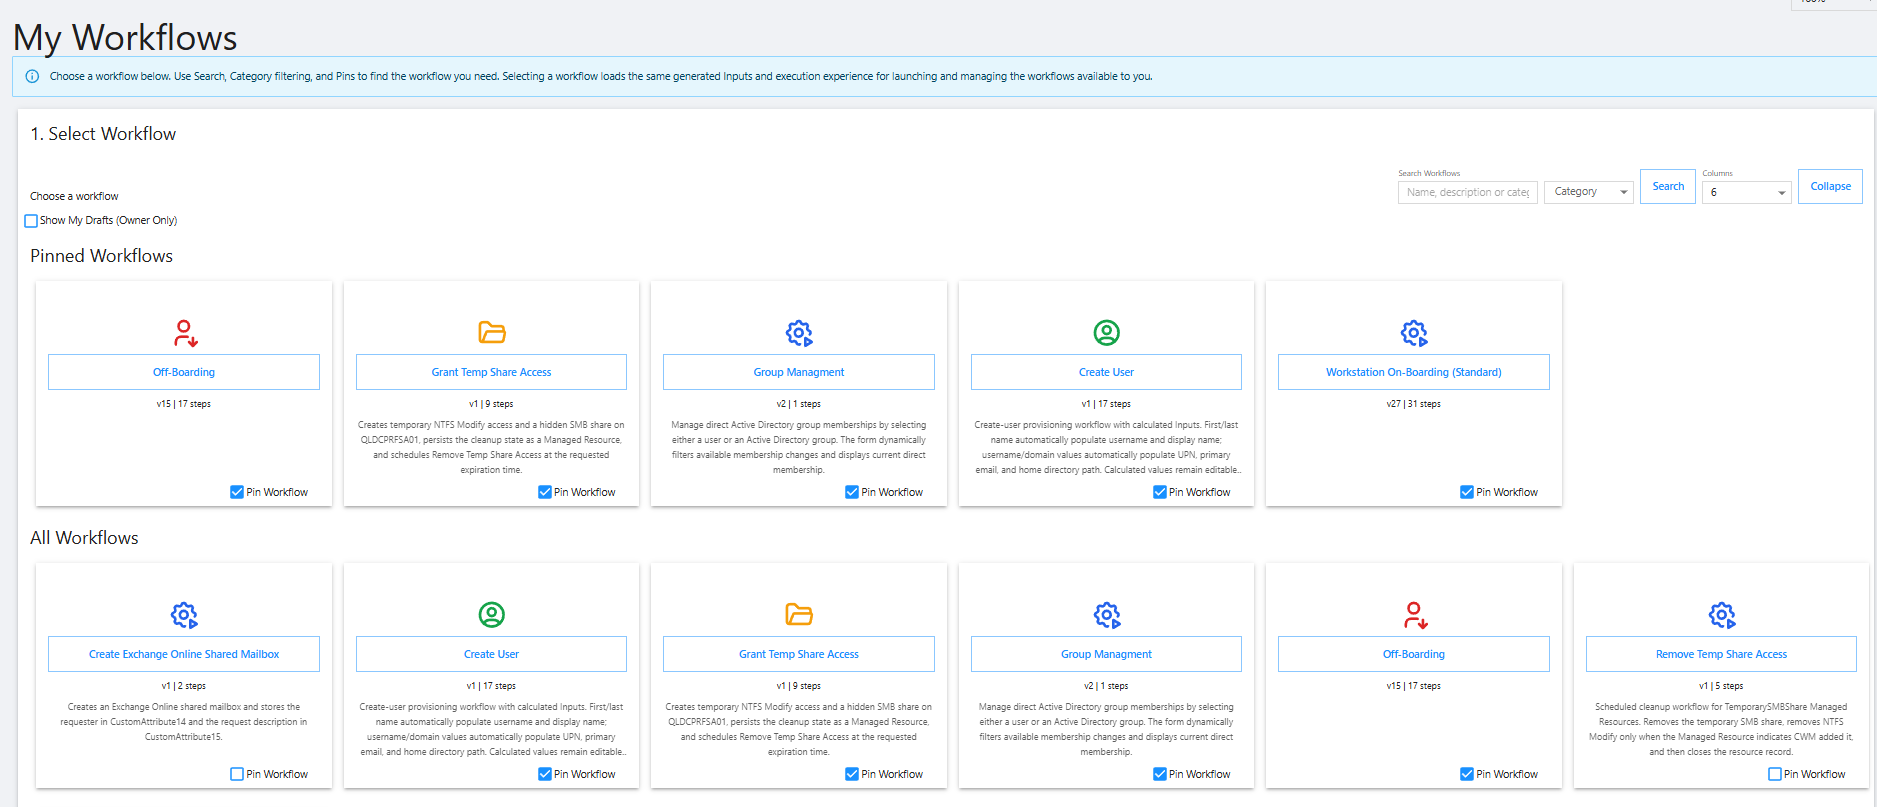This screenshot has height=807, width=1877.
Task: Click the Remove Temp Share Access description text
Action: point(1721,729)
